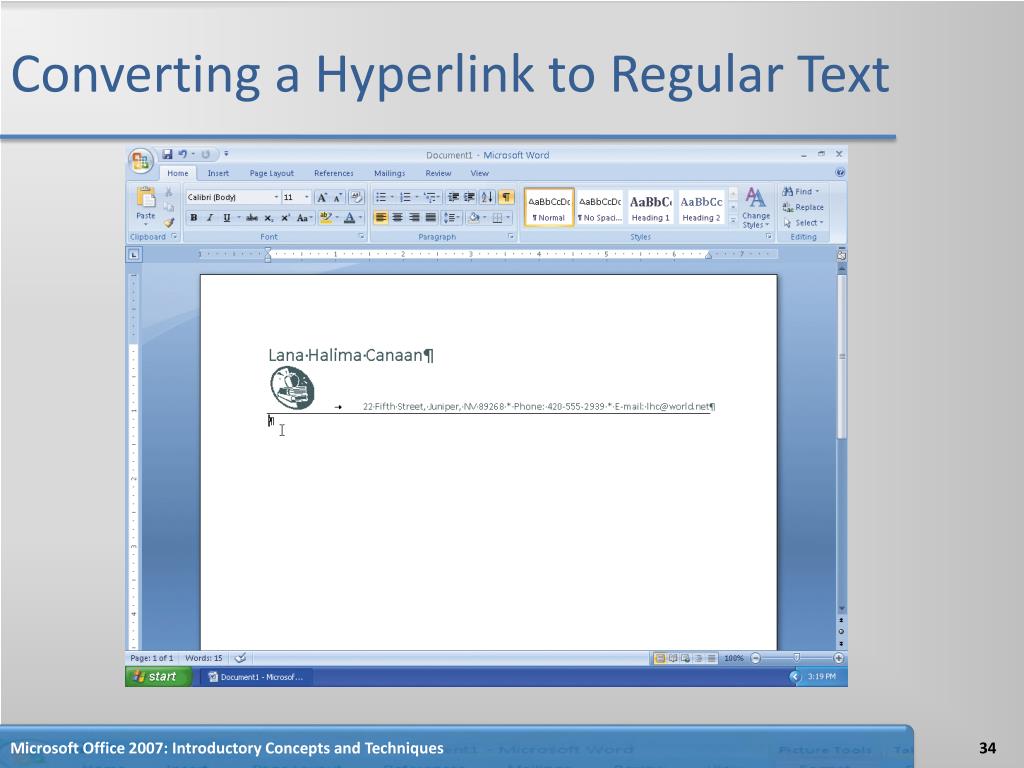Select Center alignment

coord(397,217)
